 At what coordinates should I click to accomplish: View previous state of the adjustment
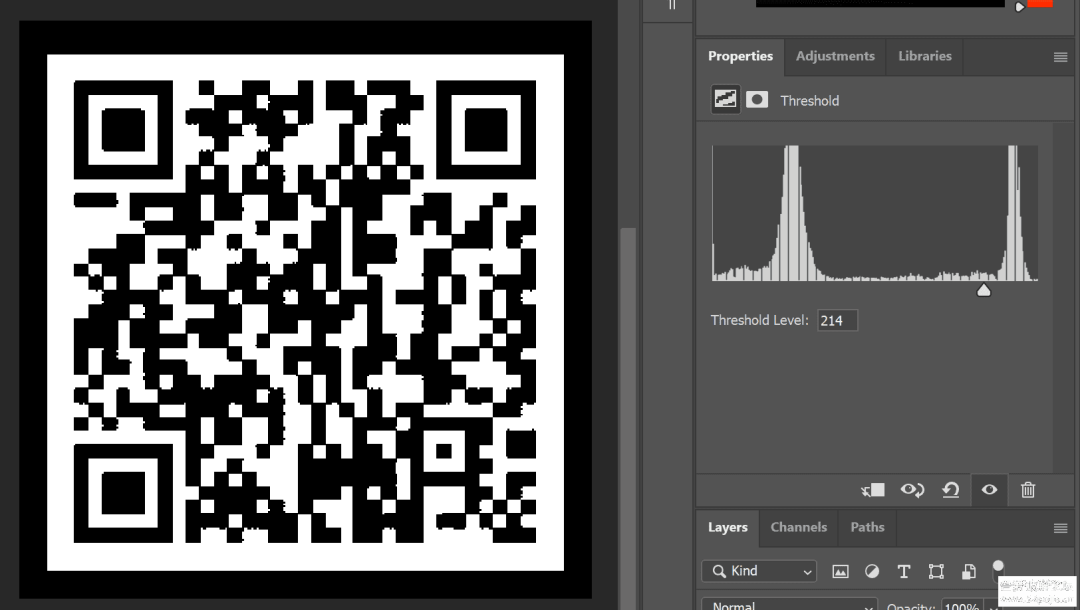(x=912, y=490)
